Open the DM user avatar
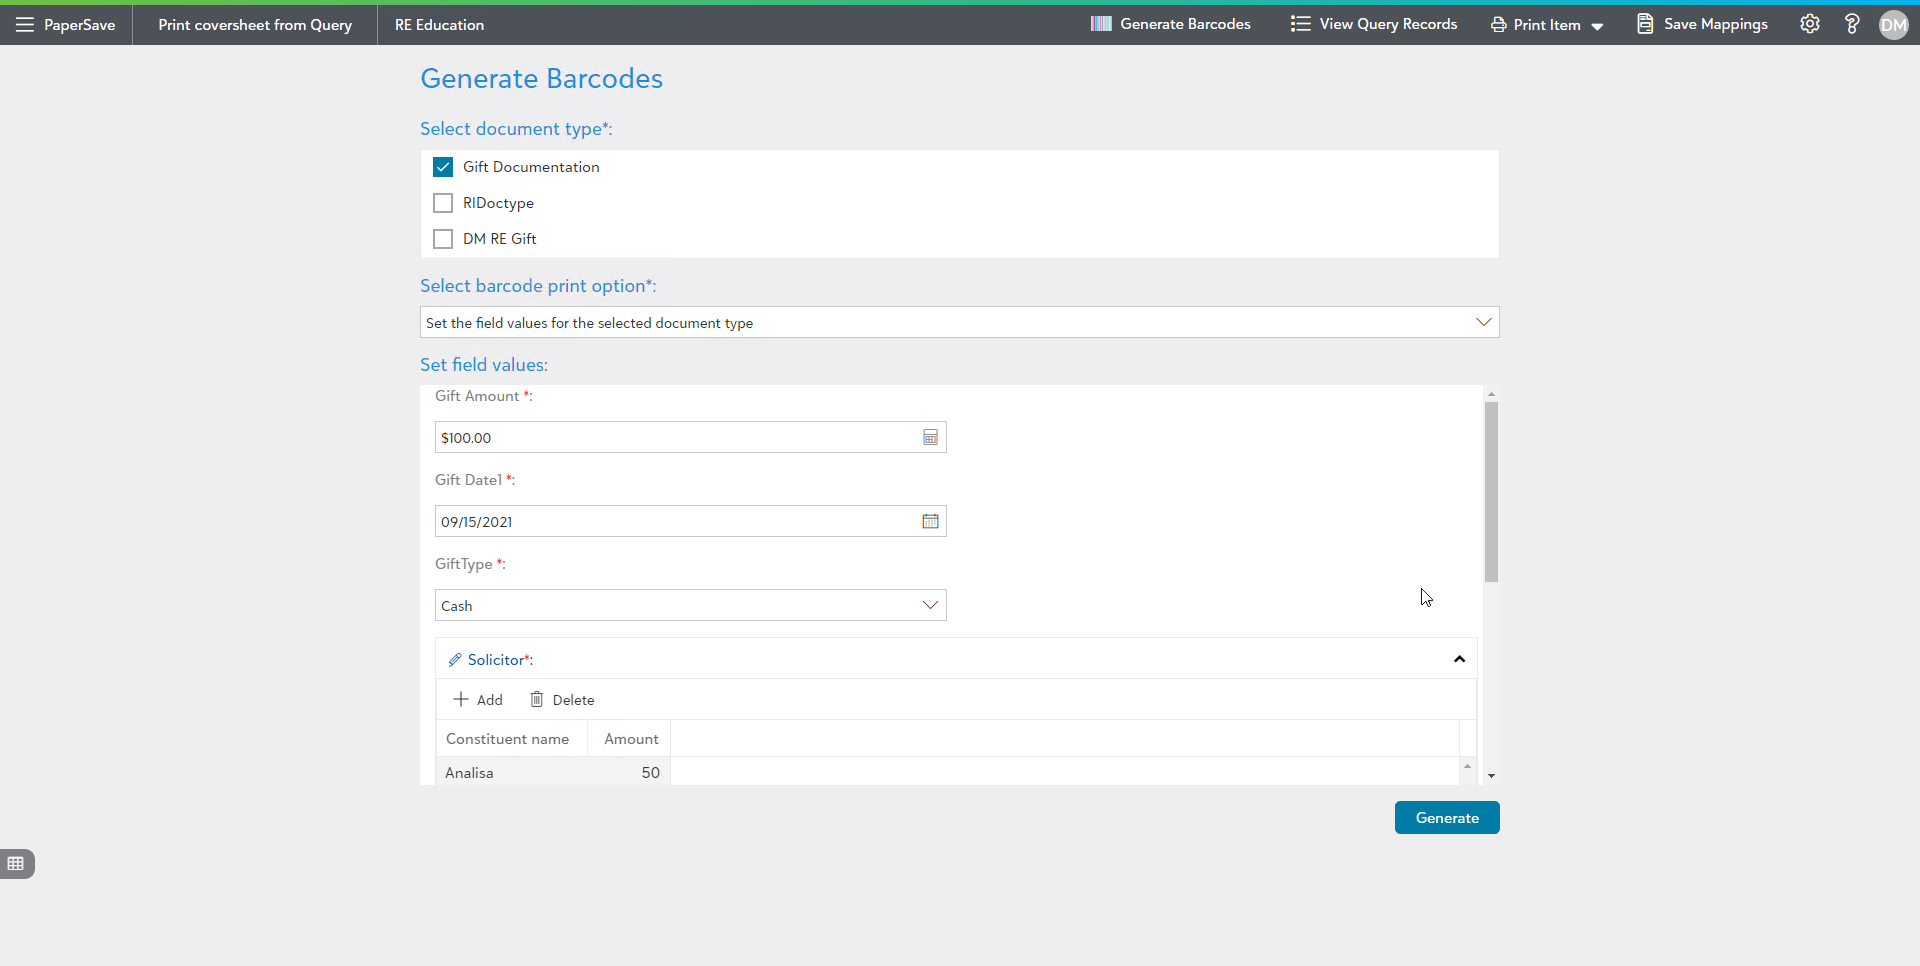 click(x=1893, y=25)
